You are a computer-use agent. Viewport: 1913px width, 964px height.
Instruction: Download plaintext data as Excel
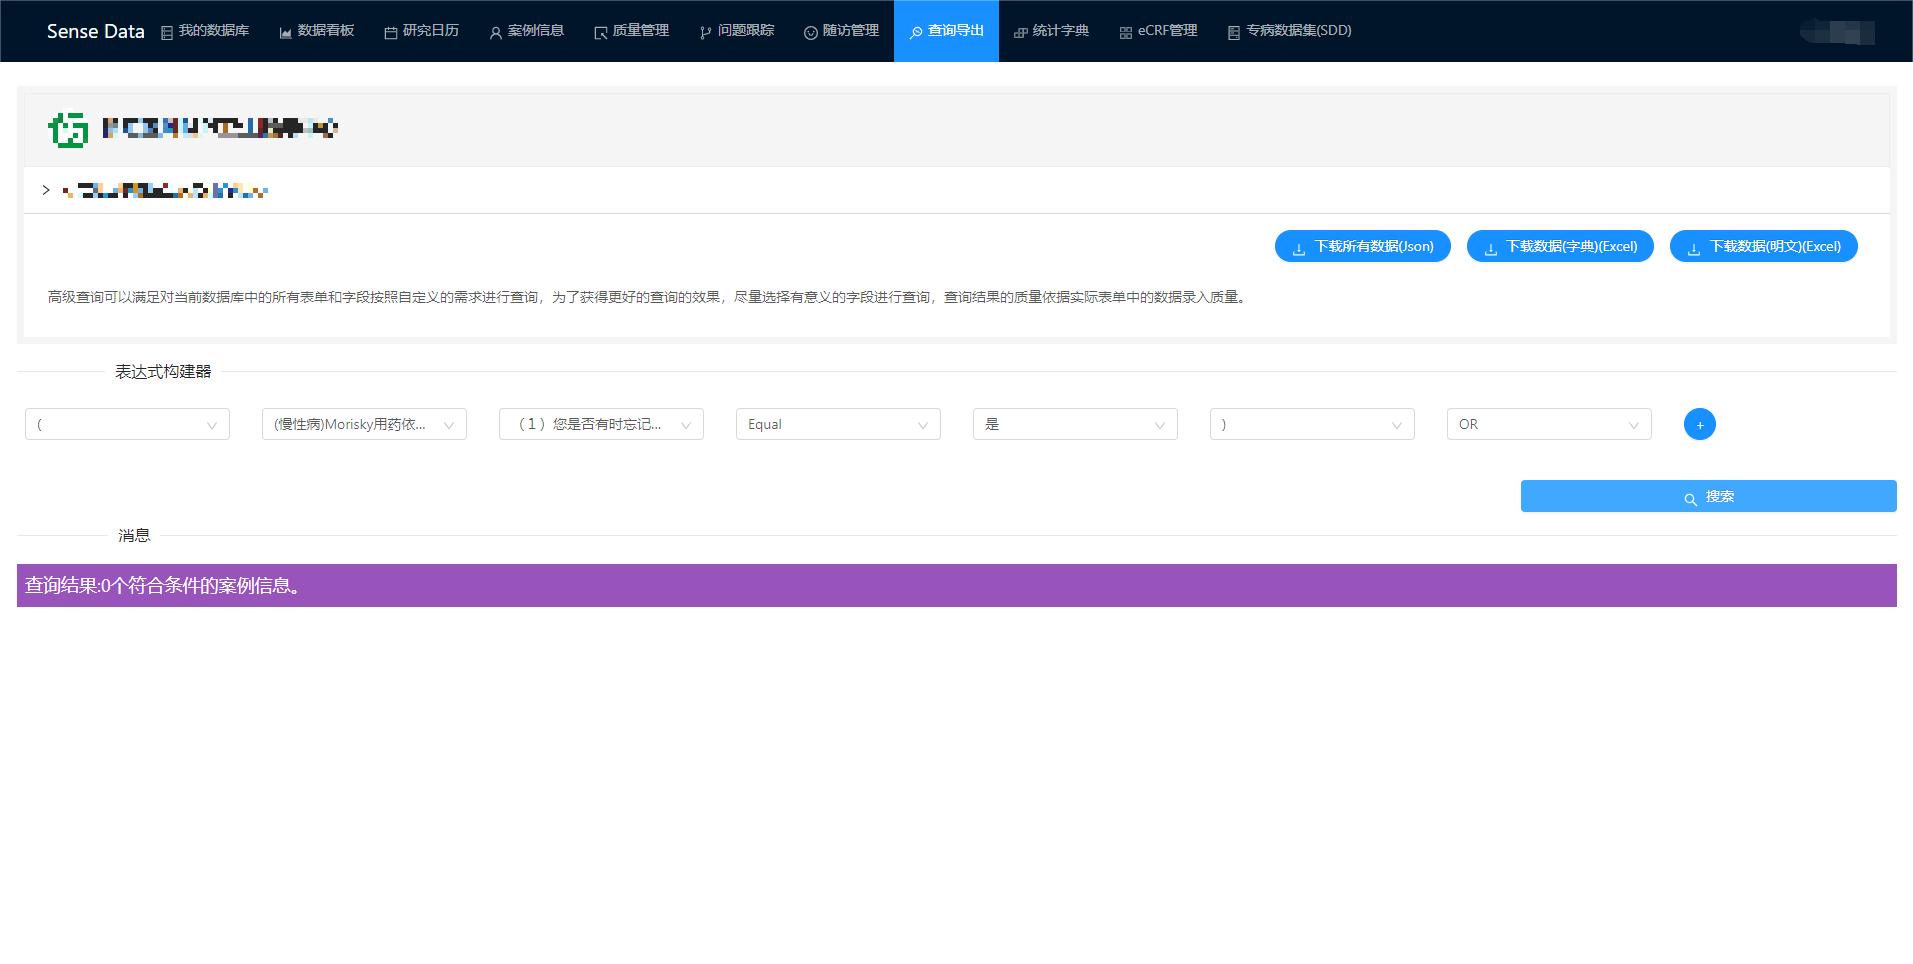1764,246
